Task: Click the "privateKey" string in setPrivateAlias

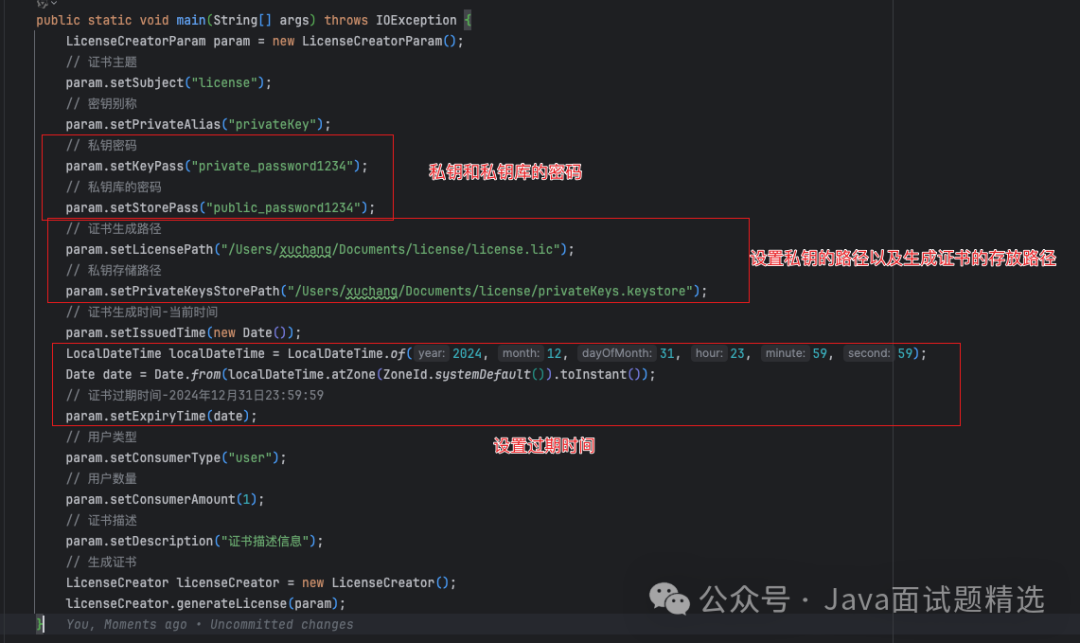Action: (x=272, y=124)
